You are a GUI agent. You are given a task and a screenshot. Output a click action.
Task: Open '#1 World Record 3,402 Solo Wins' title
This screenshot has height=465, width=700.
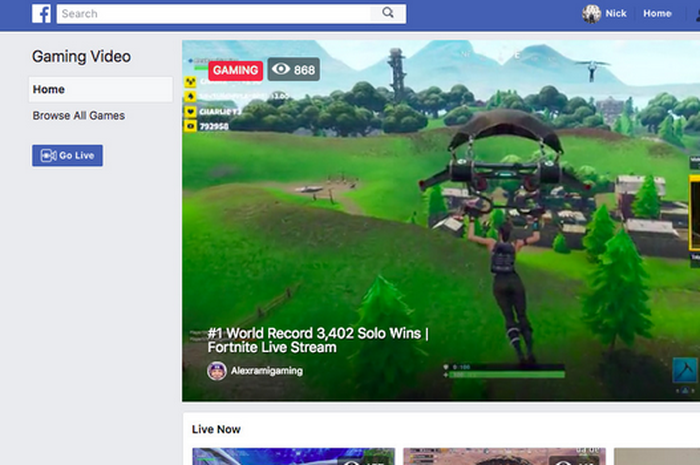(318, 340)
